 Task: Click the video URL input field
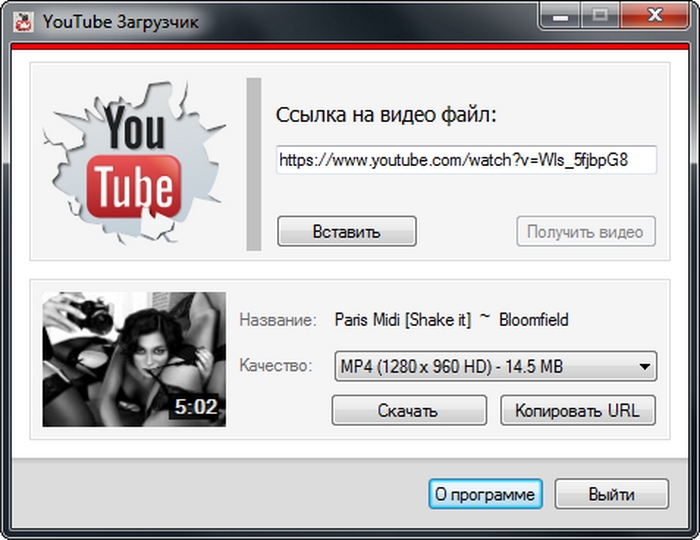pos(466,160)
